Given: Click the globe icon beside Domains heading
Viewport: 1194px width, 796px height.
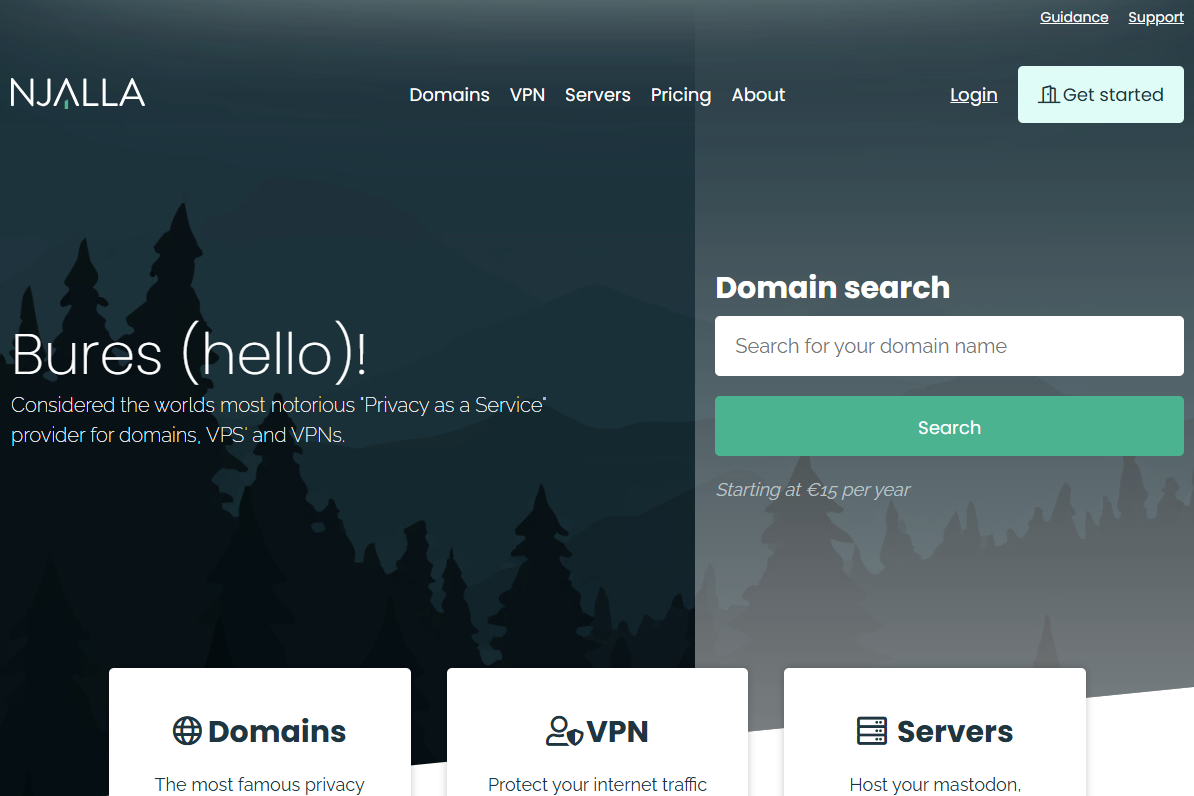Looking at the screenshot, I should click(187, 730).
